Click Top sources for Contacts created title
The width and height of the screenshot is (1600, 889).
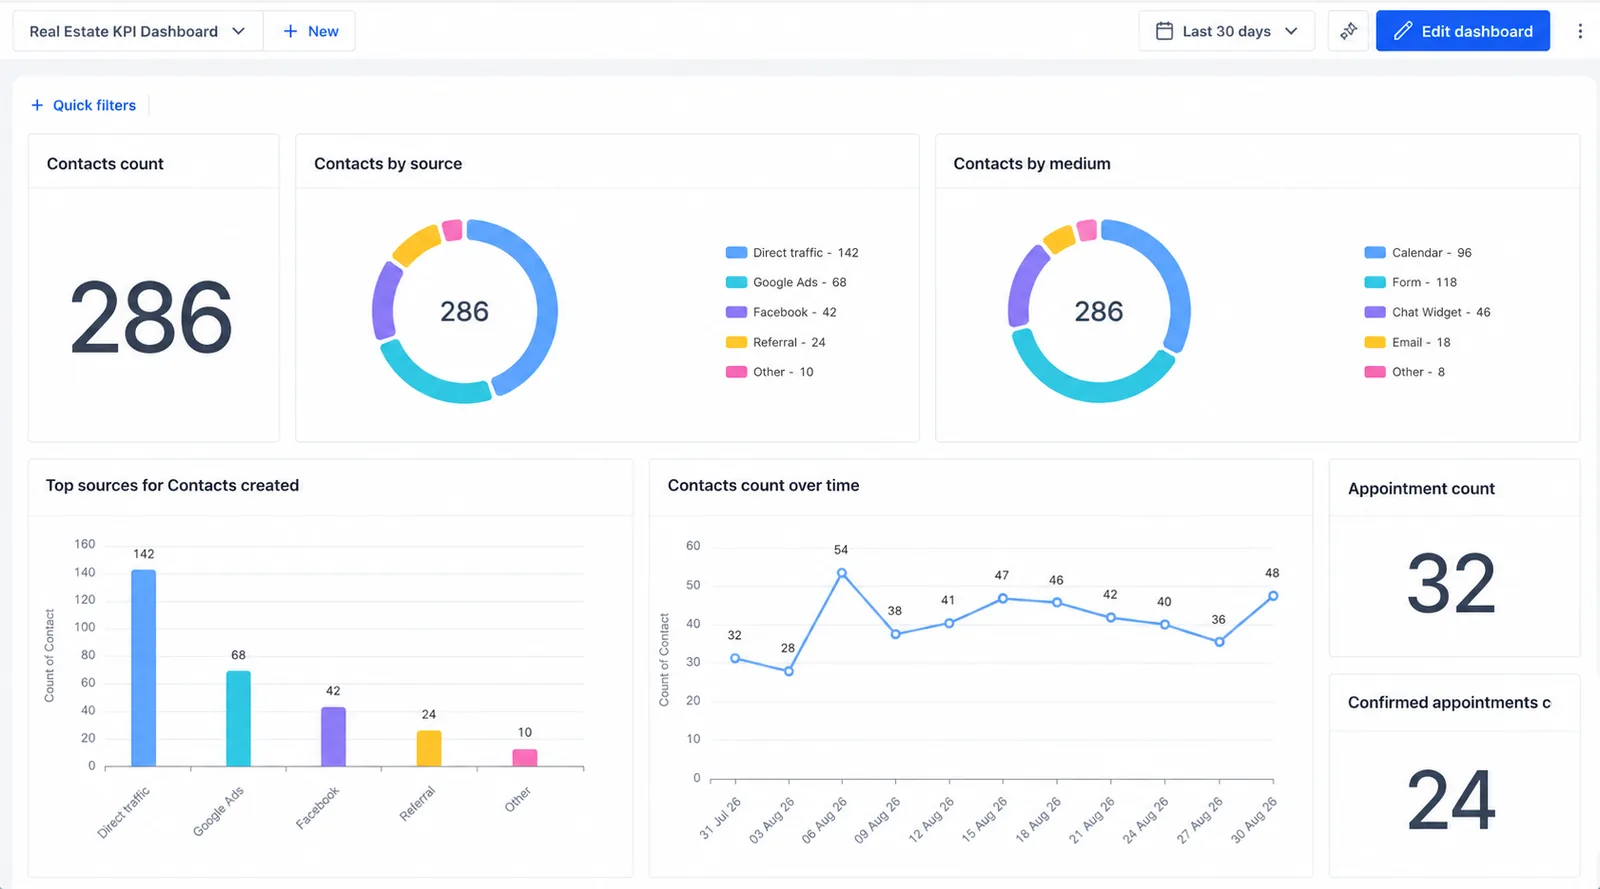[172, 485]
